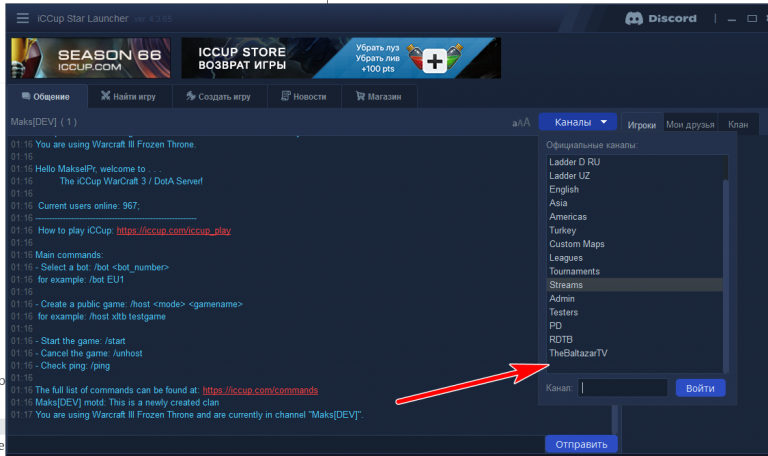Switch to the Игроки tab

click(x=642, y=125)
